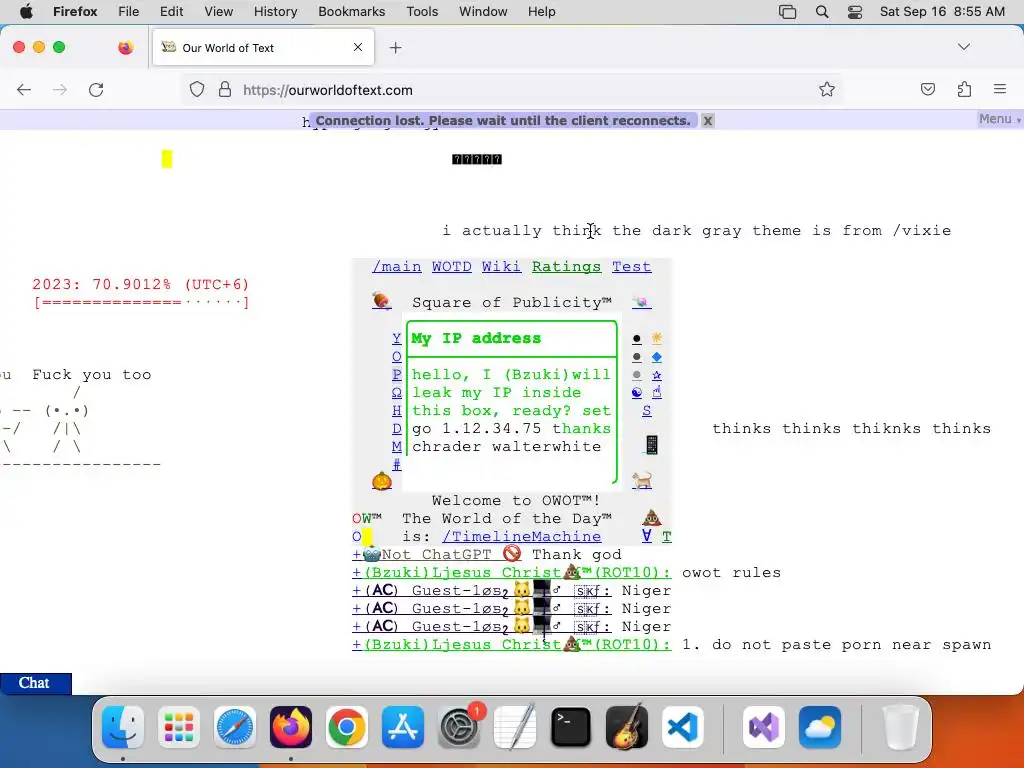This screenshot has width=1024, height=768.
Task: Click the blue star link
Action: (656, 375)
